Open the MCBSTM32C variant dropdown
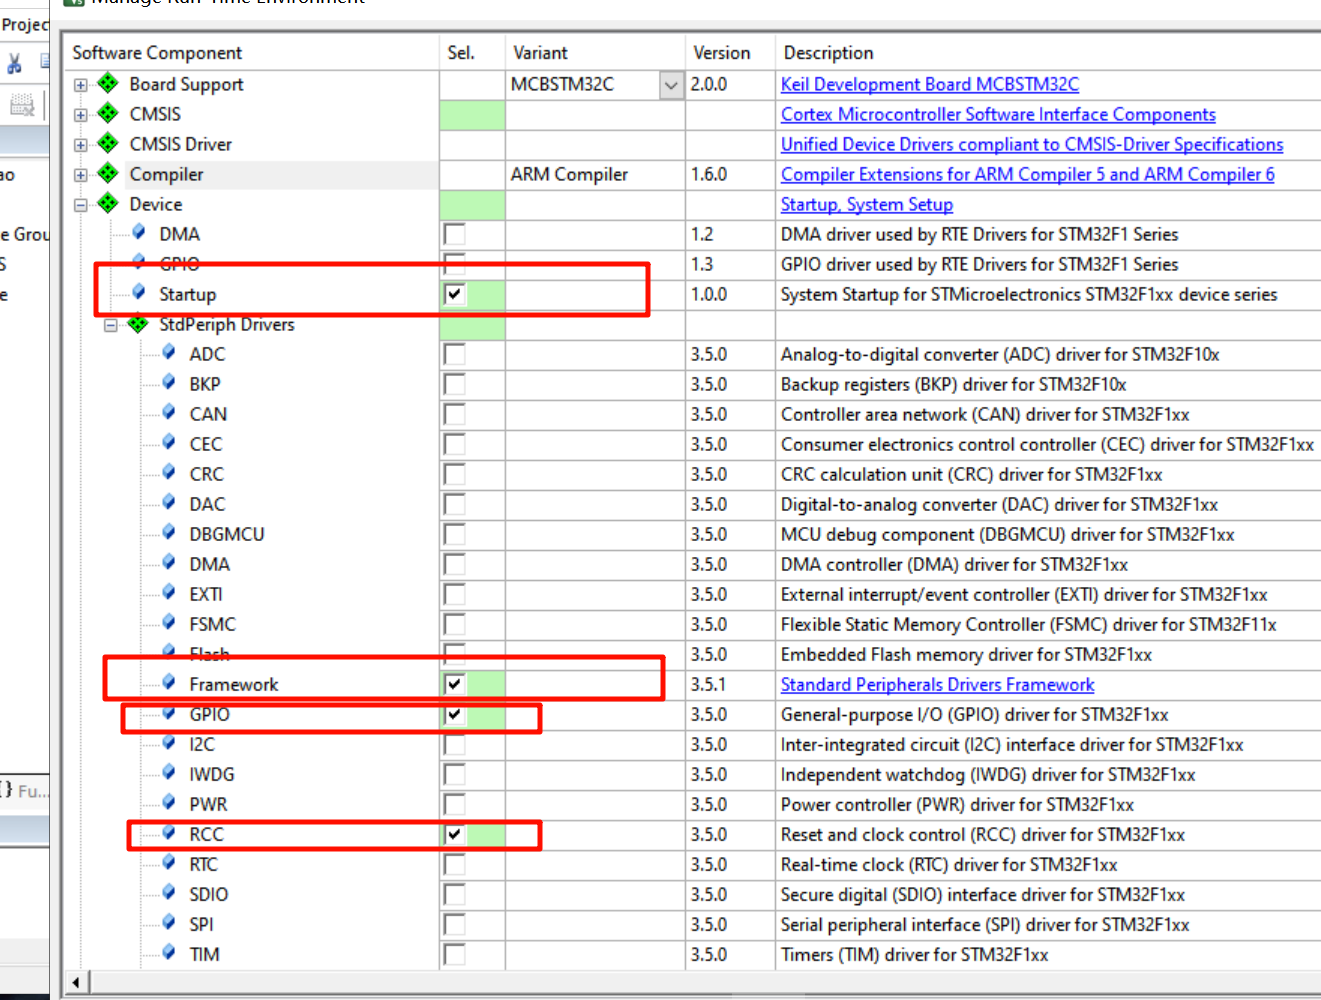1321x1000 pixels. [x=671, y=85]
